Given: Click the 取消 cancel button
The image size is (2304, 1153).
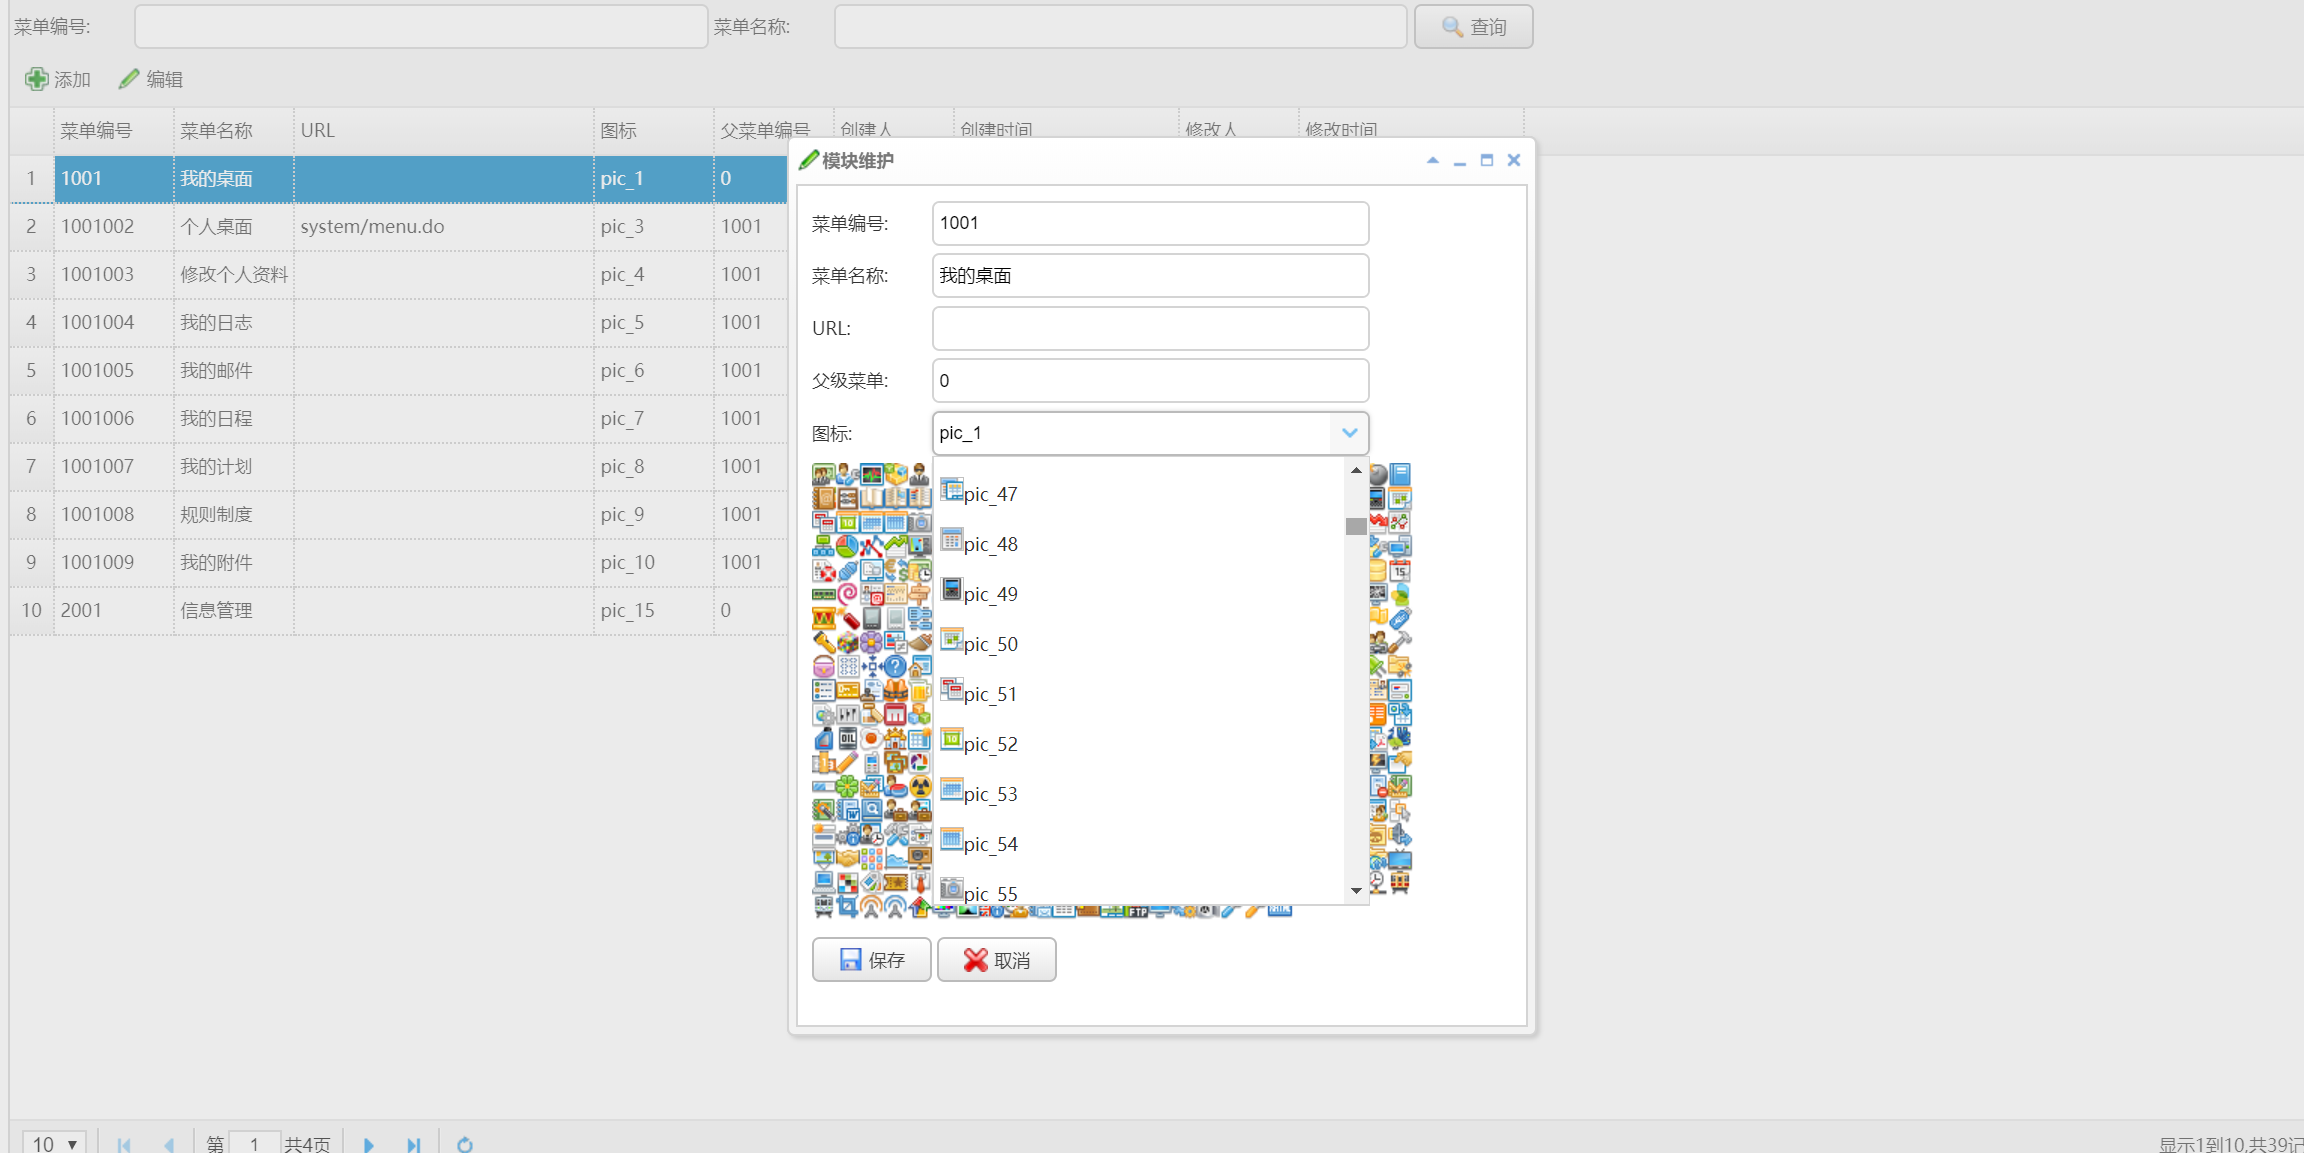Looking at the screenshot, I should click(996, 959).
